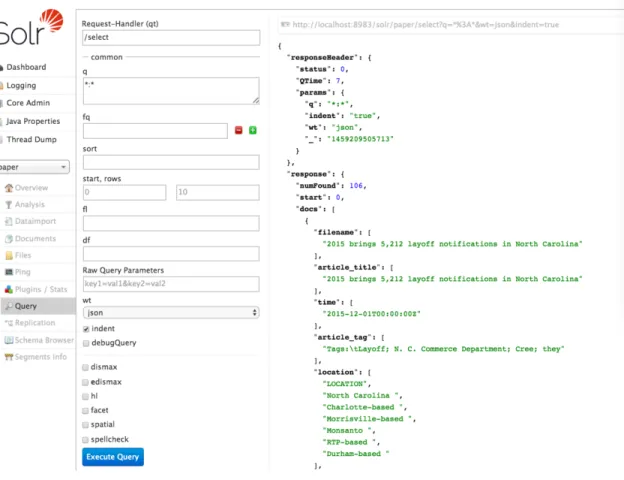The height and width of the screenshot is (480, 624).
Task: Click the Documents icon
Action: tap(9, 239)
